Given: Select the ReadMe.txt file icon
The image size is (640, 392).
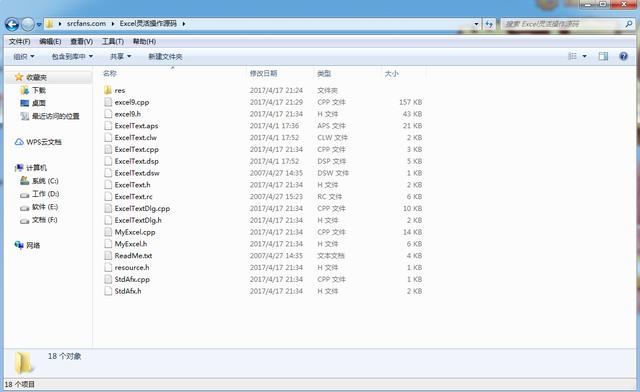Looking at the screenshot, I should (108, 256).
